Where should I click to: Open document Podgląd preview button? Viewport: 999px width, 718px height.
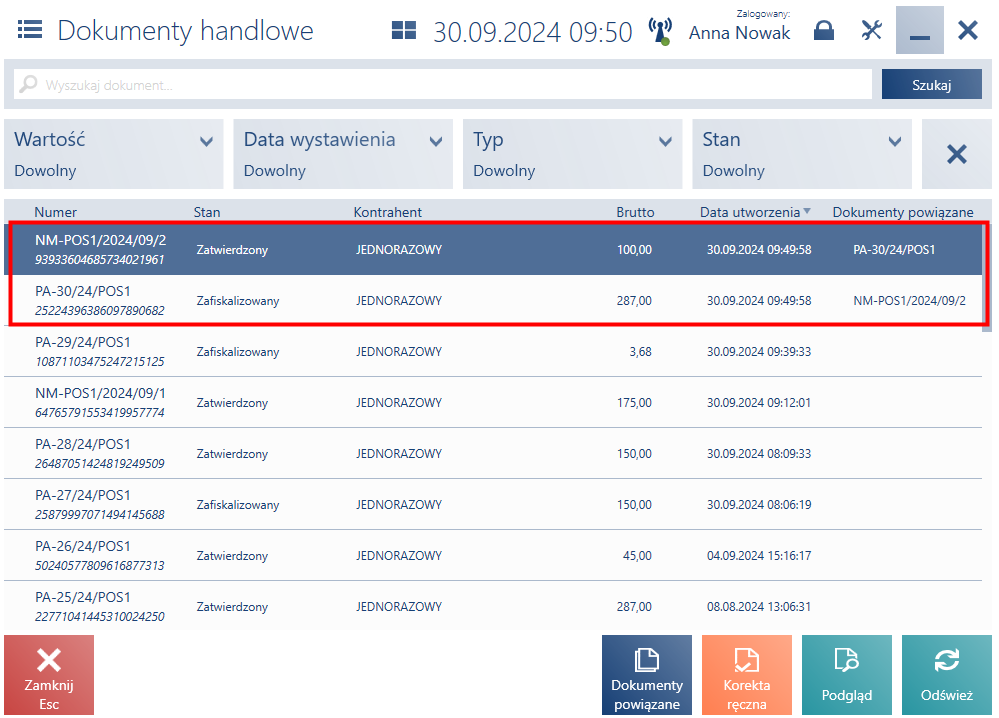pos(847,675)
